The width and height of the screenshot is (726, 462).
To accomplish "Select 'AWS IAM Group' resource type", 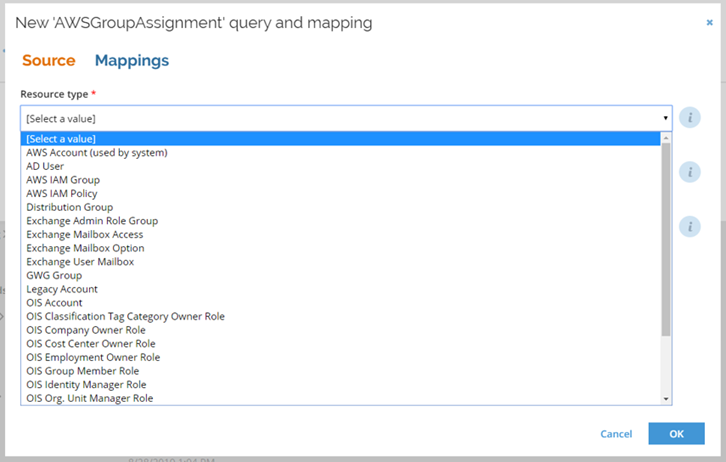I will click(x=341, y=180).
